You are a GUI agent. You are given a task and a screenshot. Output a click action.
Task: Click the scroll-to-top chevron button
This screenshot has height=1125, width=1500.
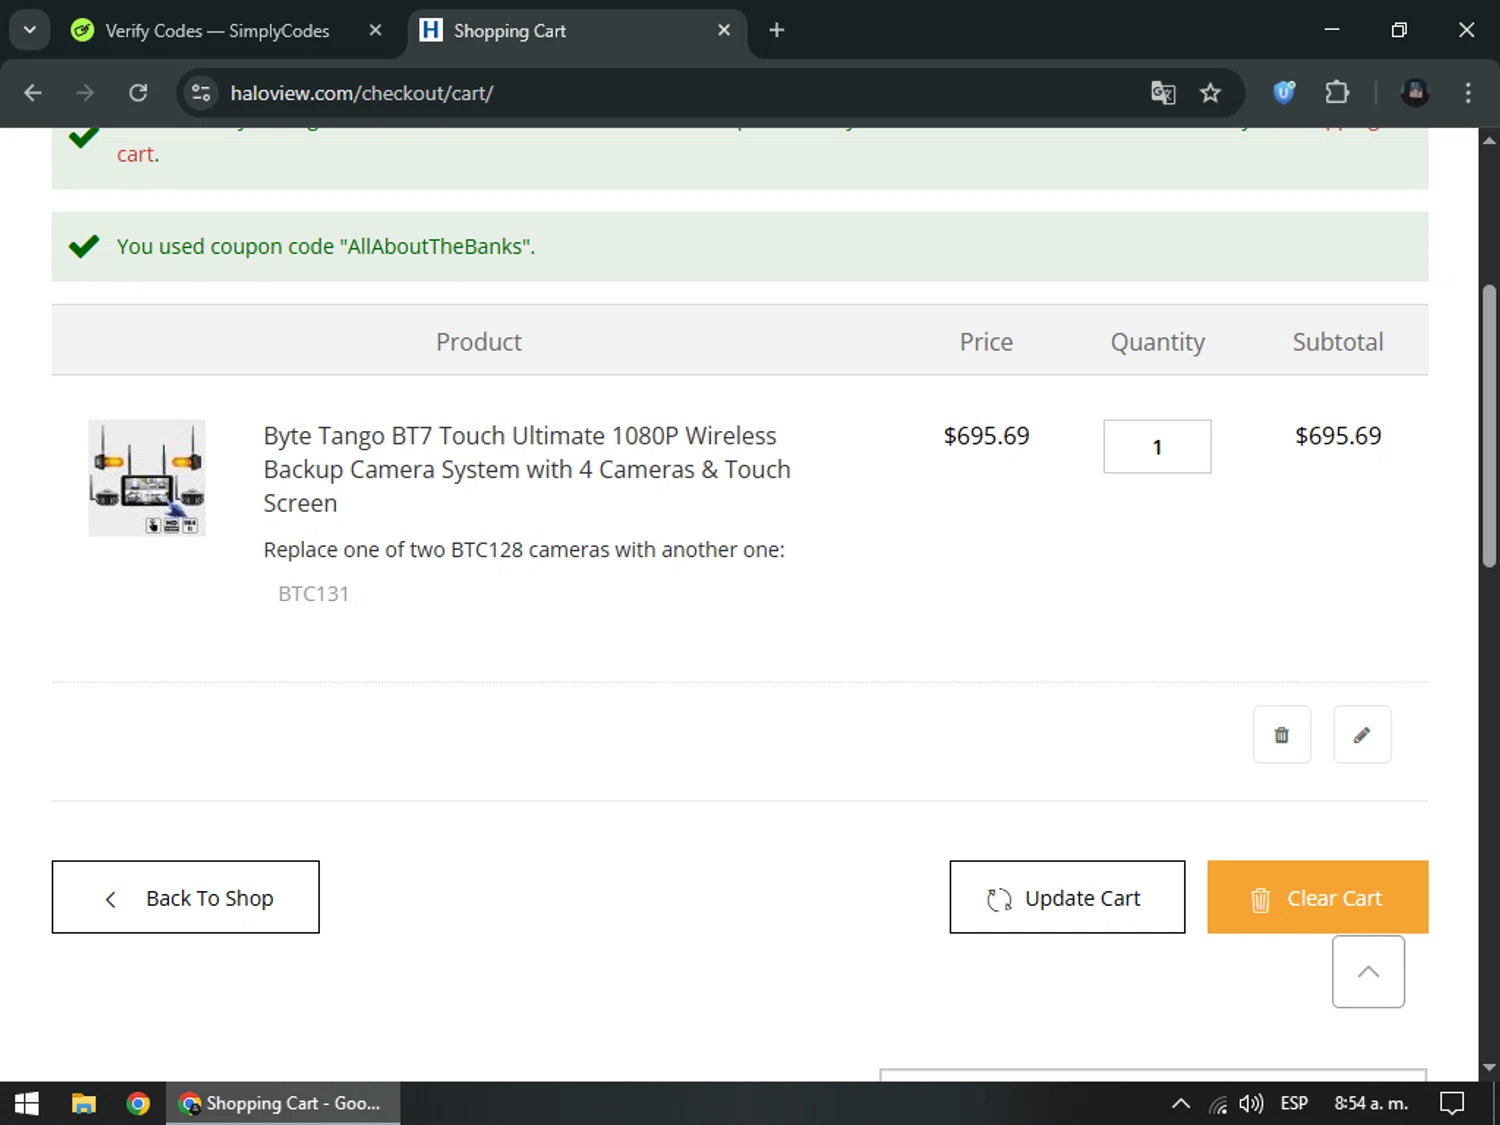coord(1368,972)
